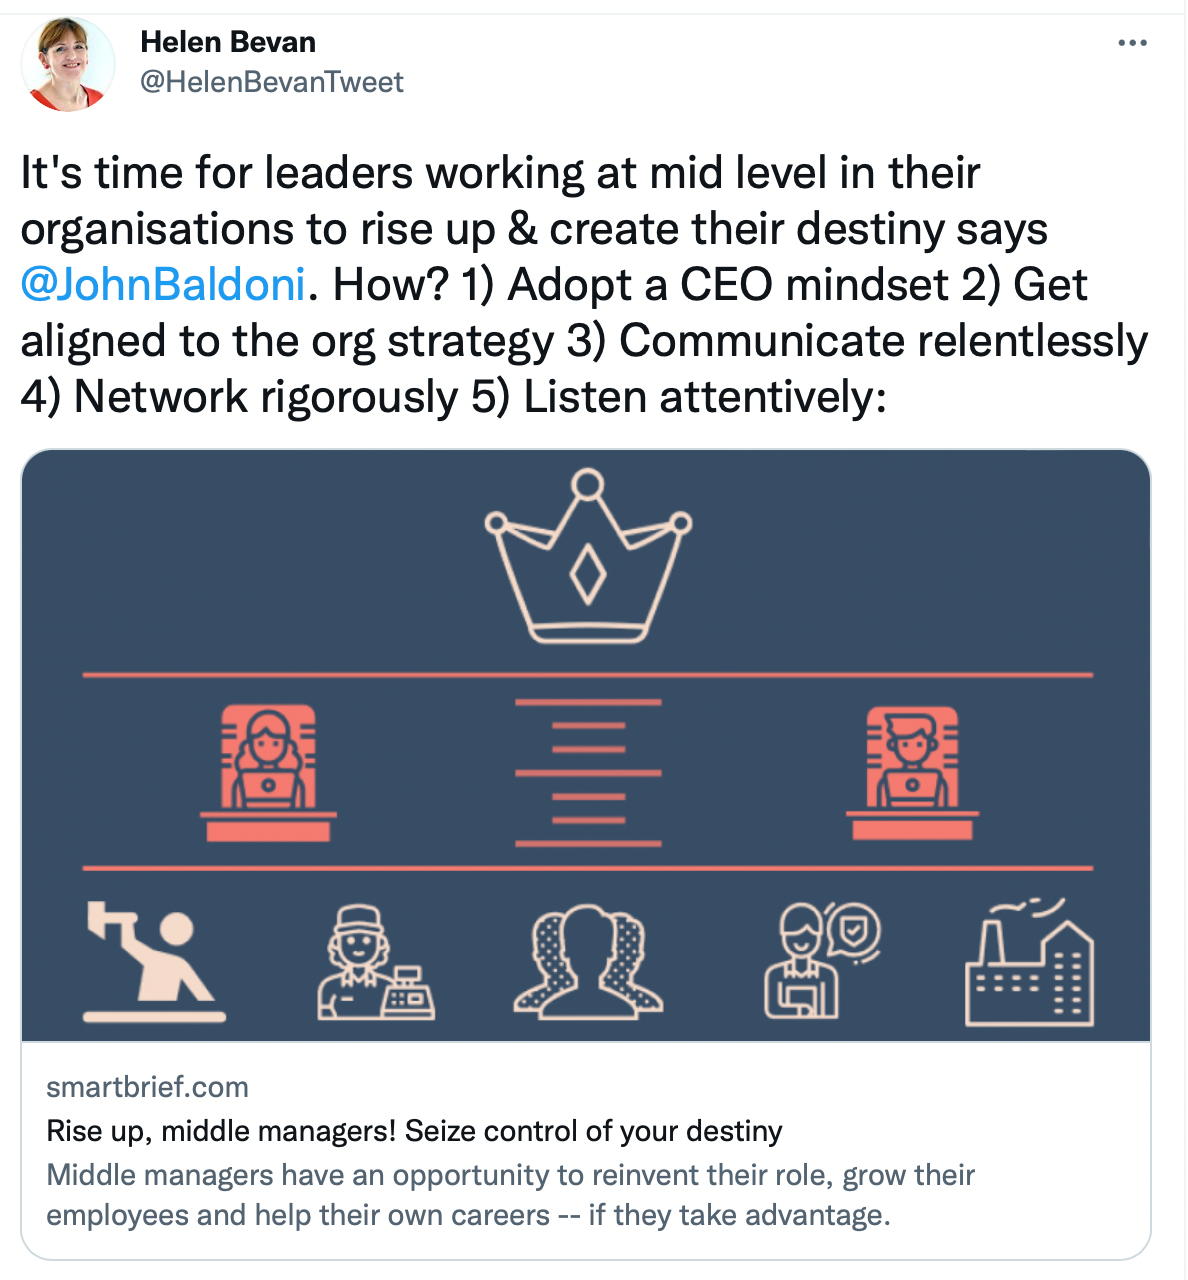This screenshot has width=1188, height=1280.
Task: Open 'Rise up, middle managers!' article title
Action: [x=414, y=1131]
